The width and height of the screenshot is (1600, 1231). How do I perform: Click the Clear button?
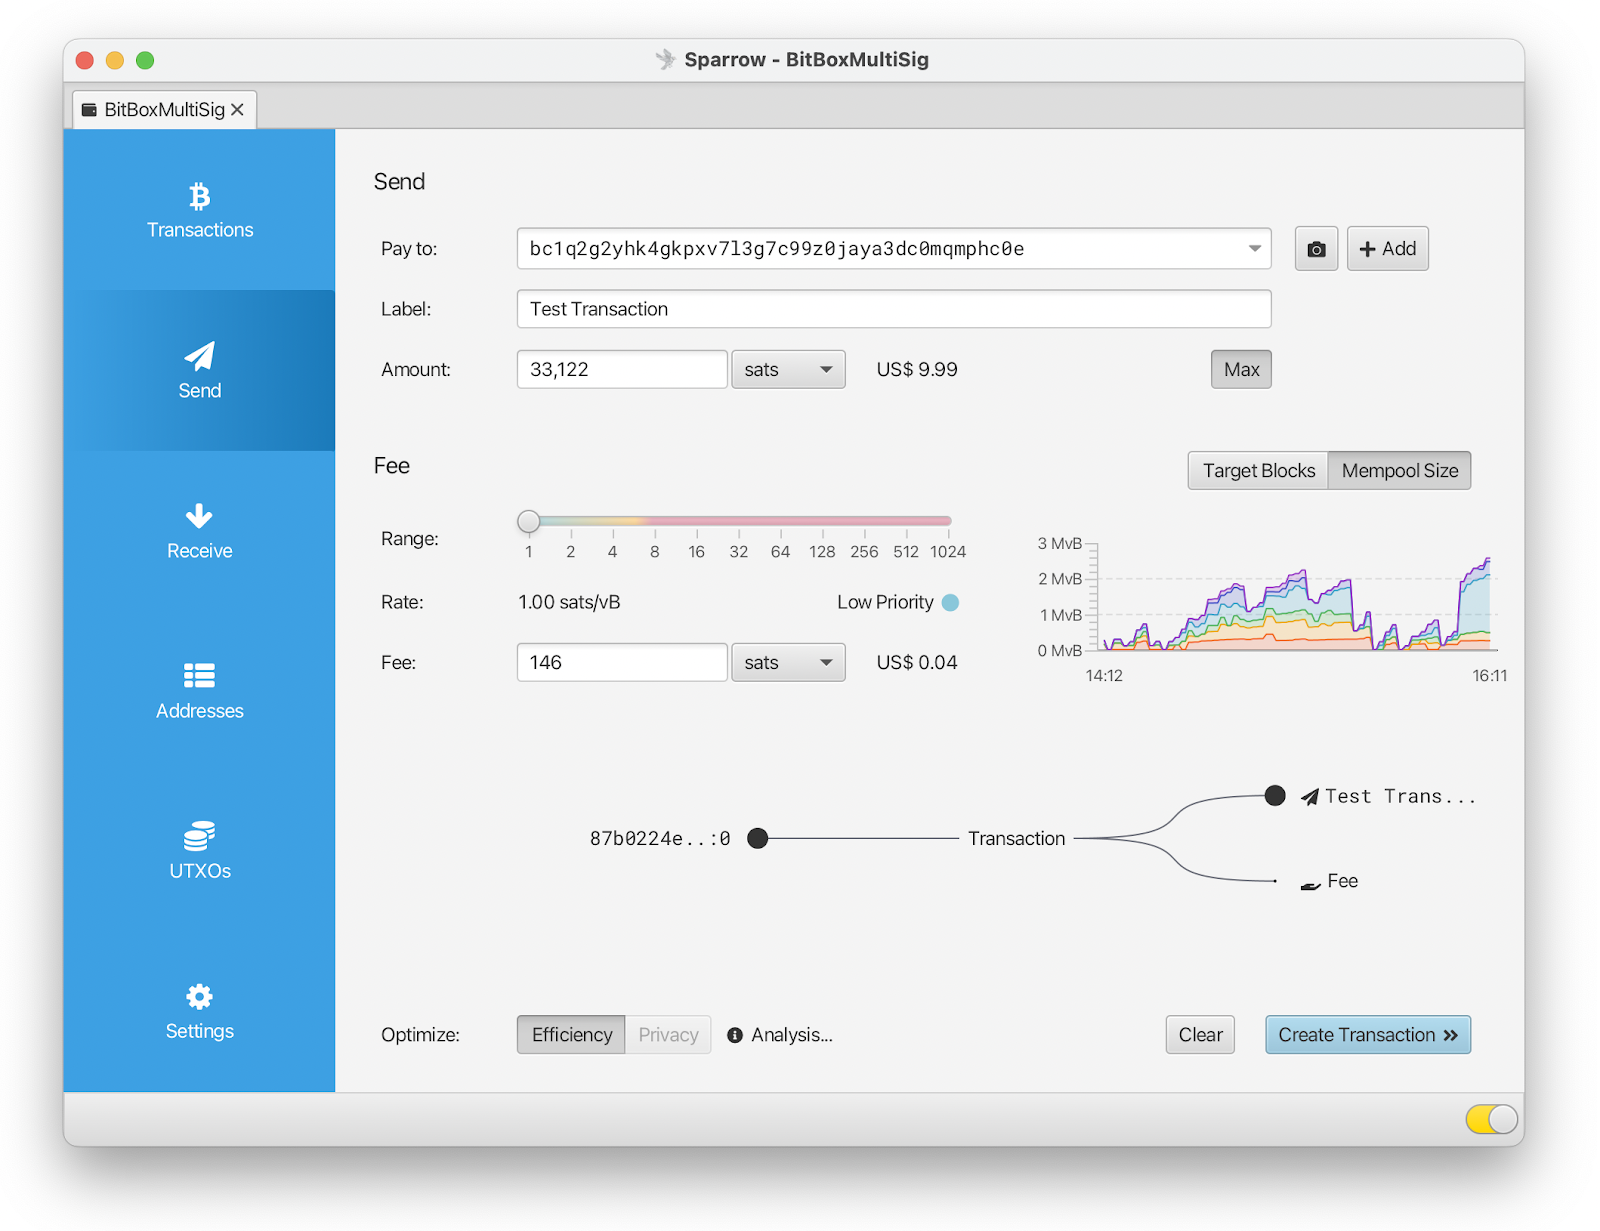click(x=1200, y=1035)
